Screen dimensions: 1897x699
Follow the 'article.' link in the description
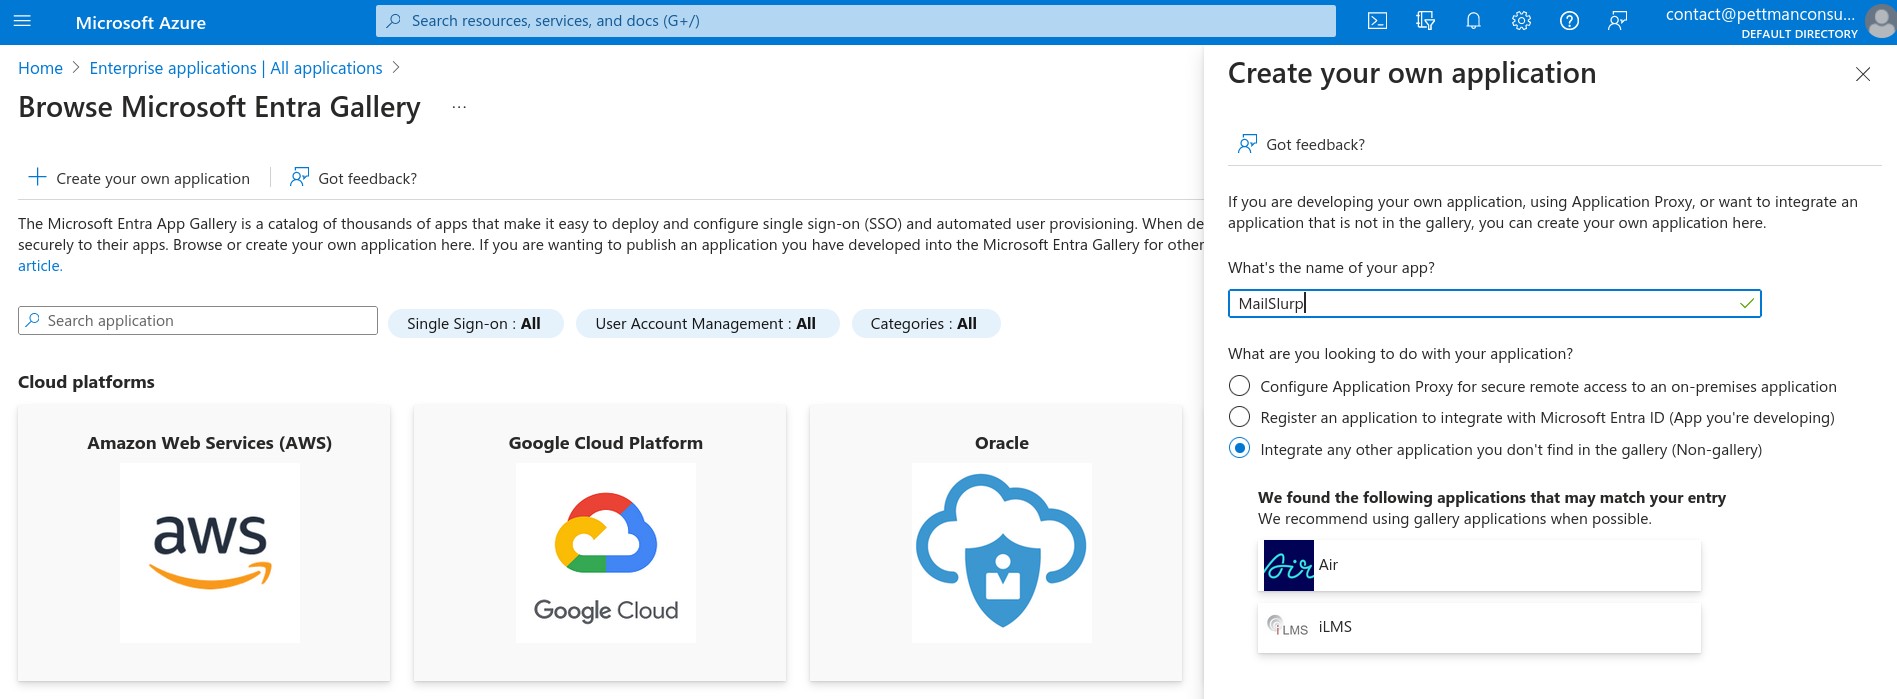pyautogui.click(x=40, y=266)
